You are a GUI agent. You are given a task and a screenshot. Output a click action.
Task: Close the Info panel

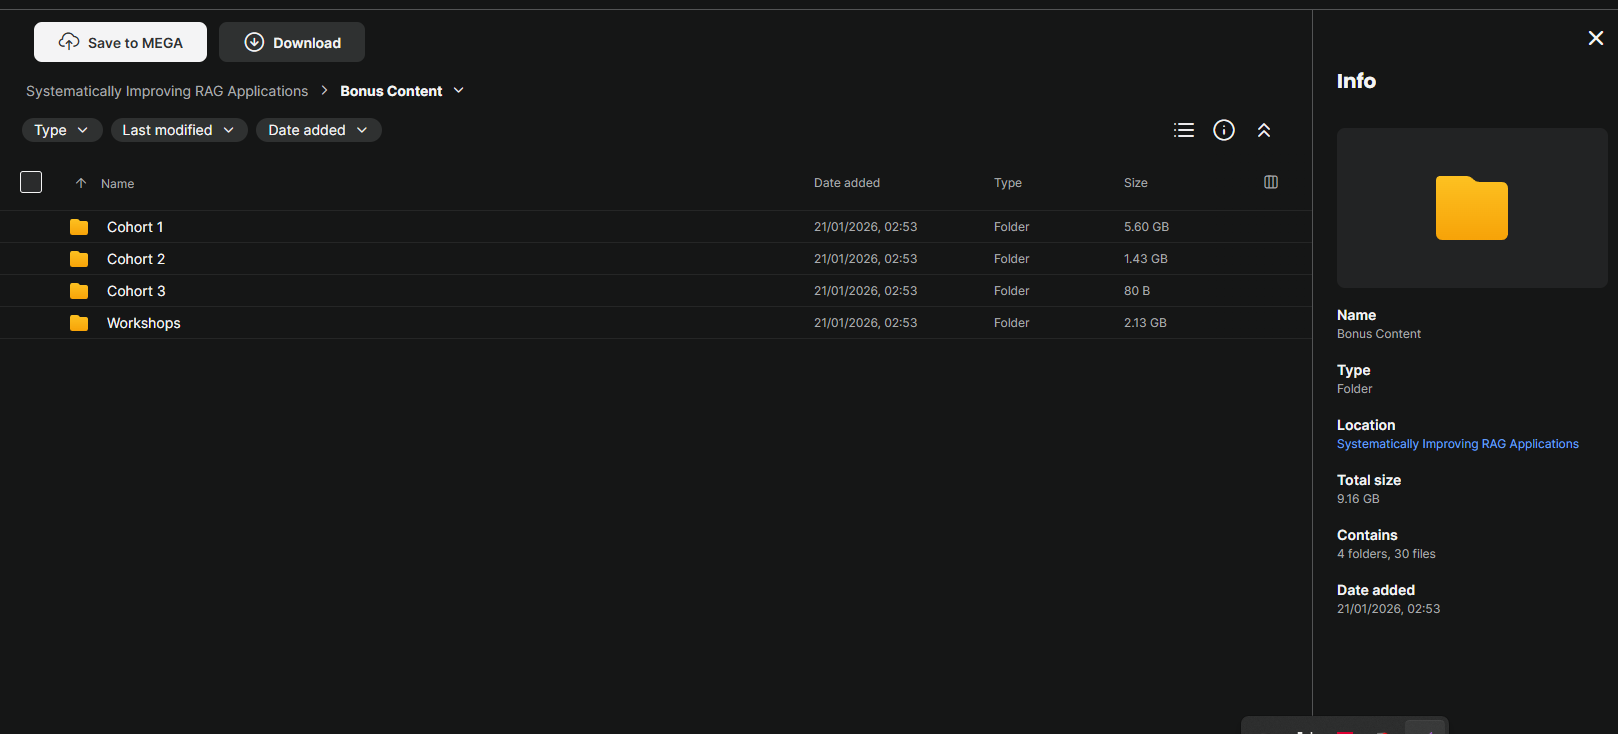[x=1596, y=38]
